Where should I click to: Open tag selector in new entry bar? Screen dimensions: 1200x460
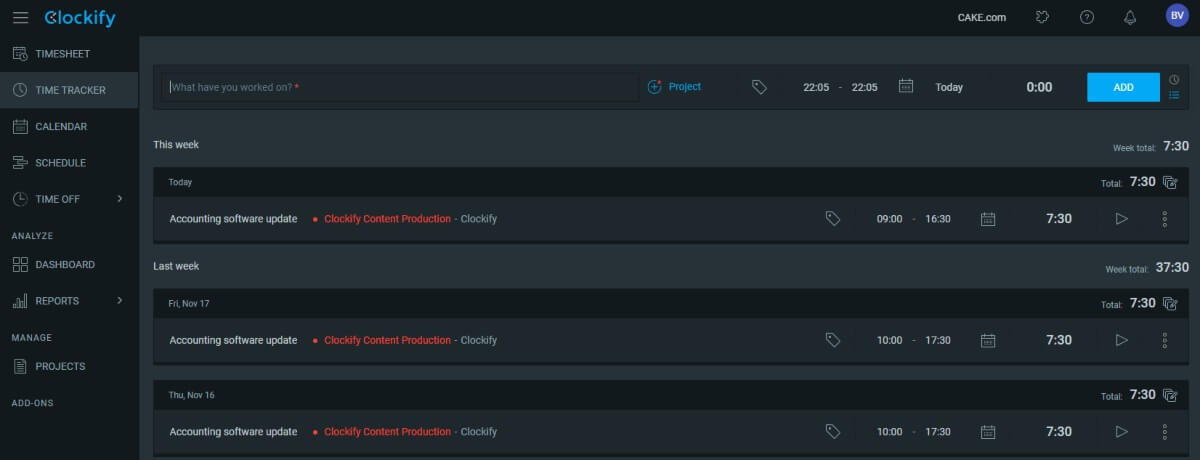pyautogui.click(x=759, y=87)
